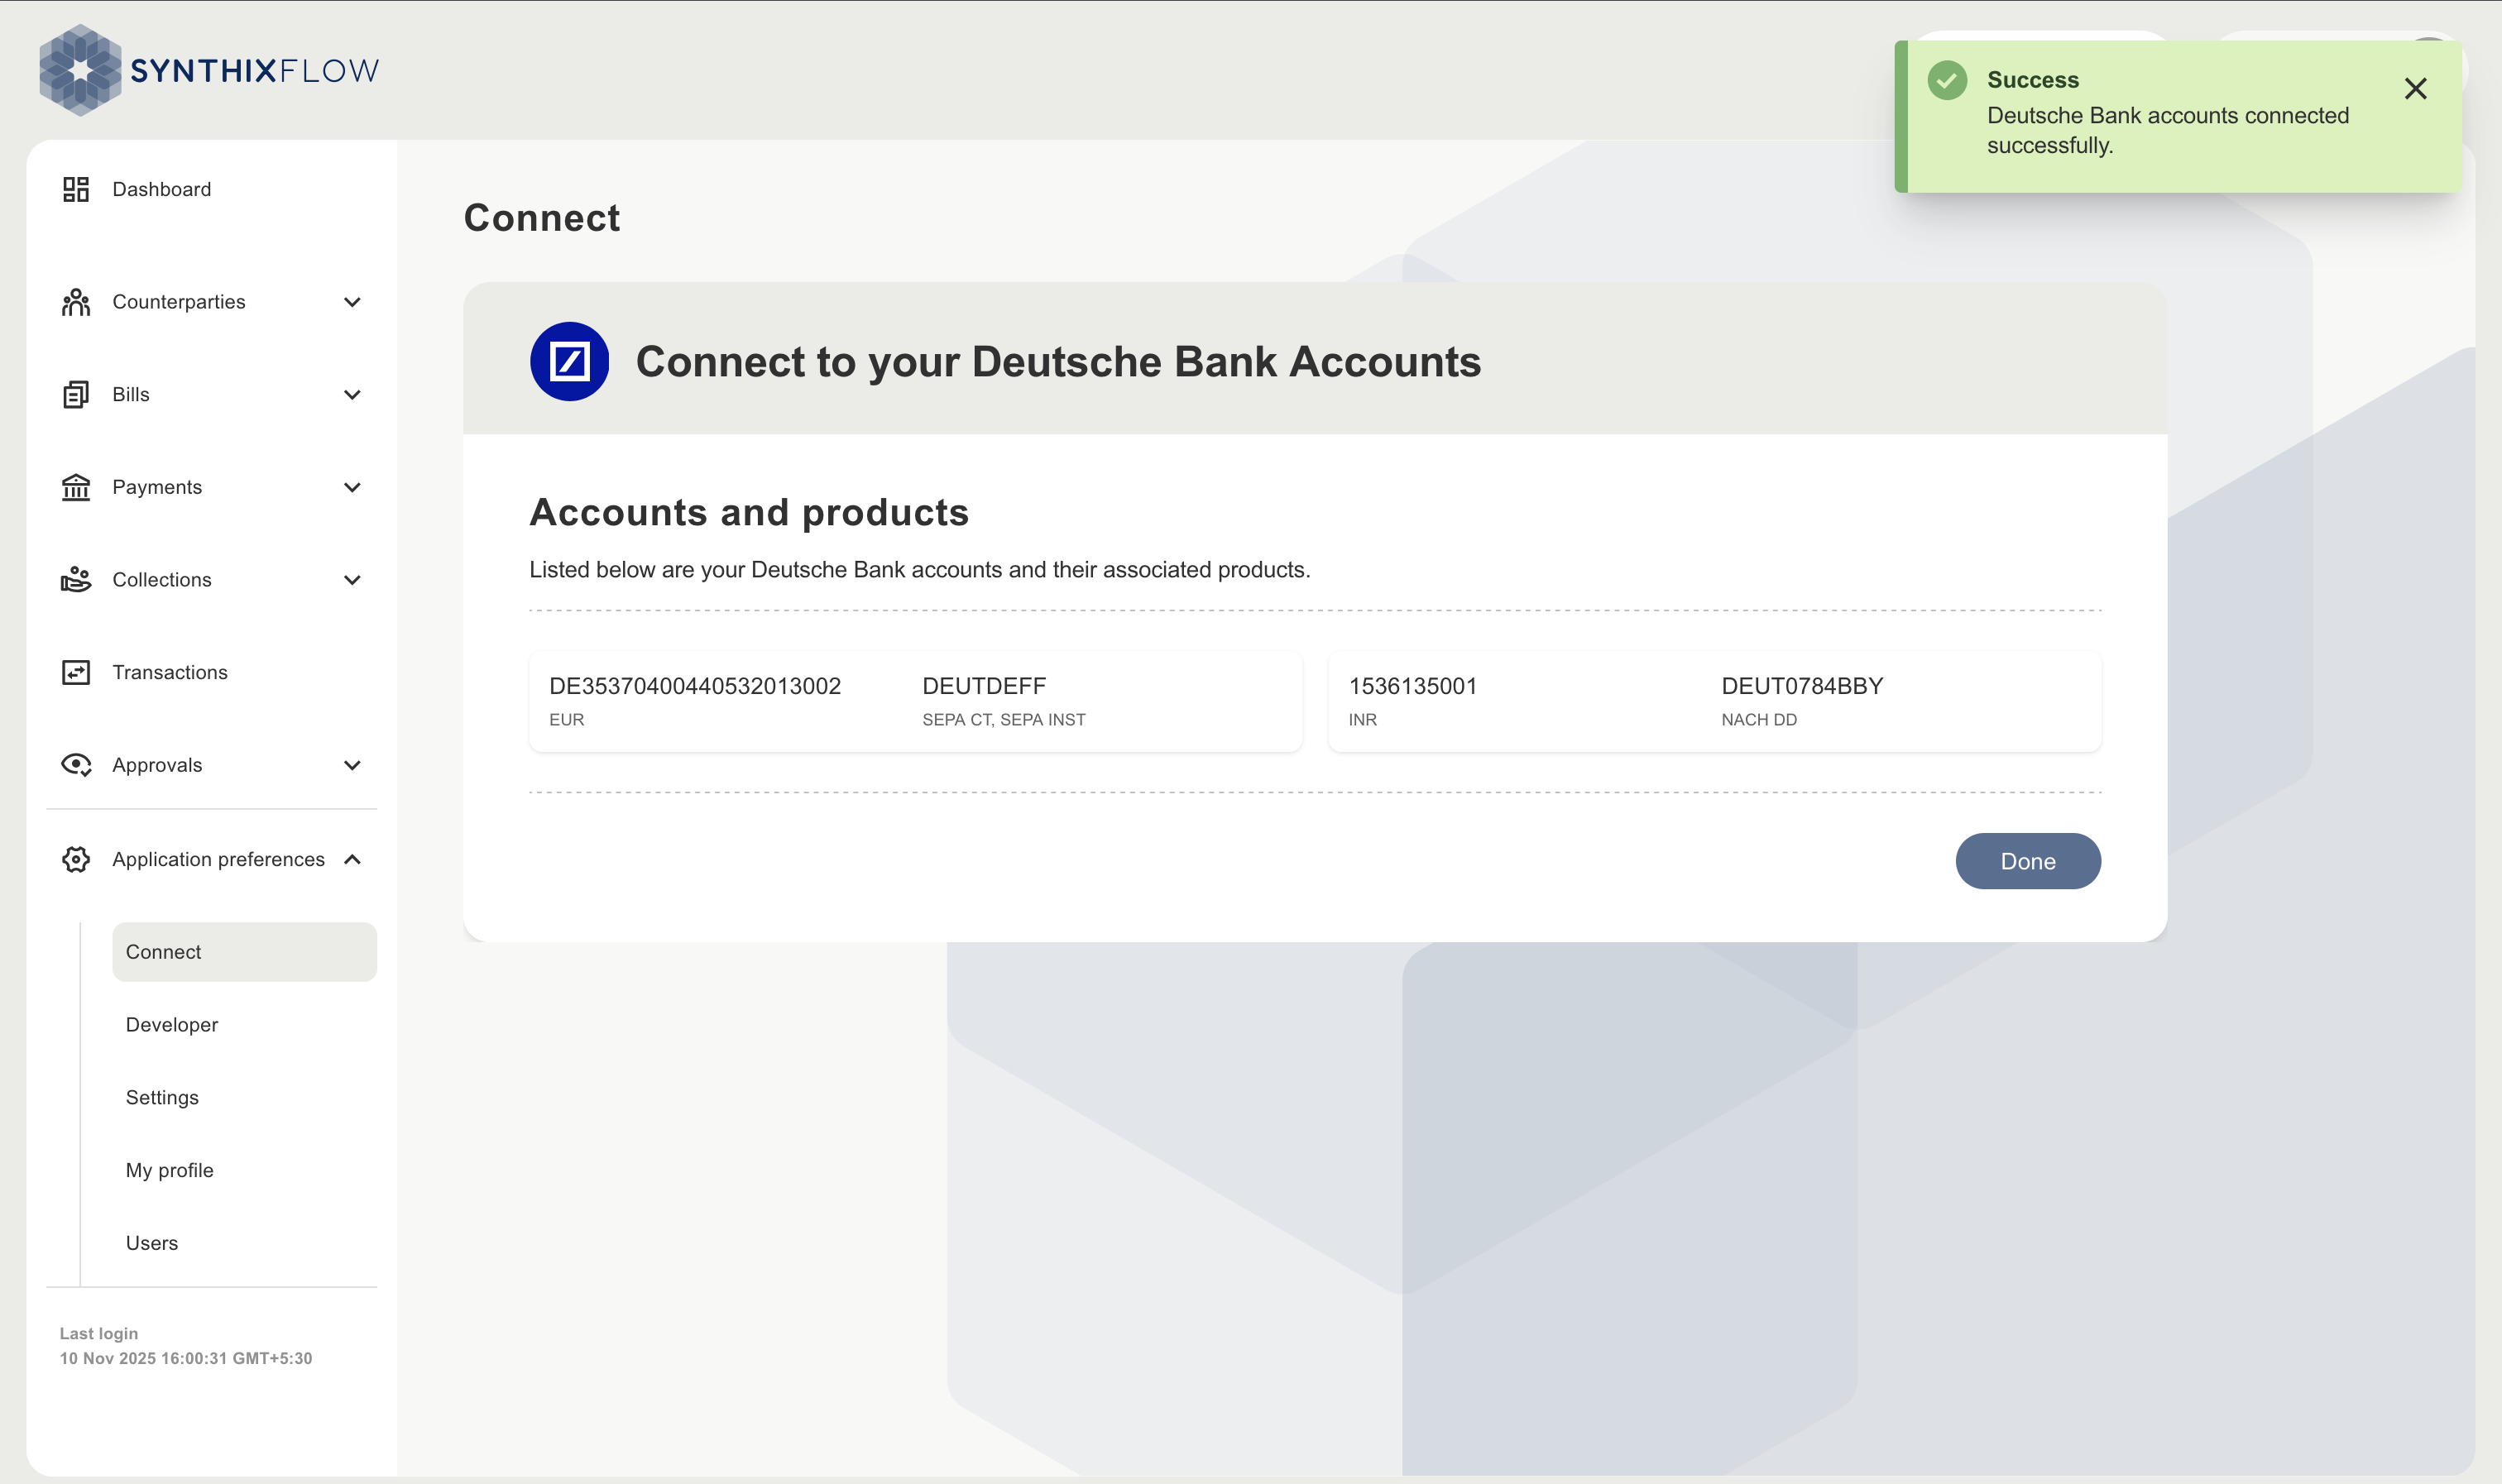Click the NACH DD product label
This screenshot has width=2502, height=1484.
(1759, 720)
